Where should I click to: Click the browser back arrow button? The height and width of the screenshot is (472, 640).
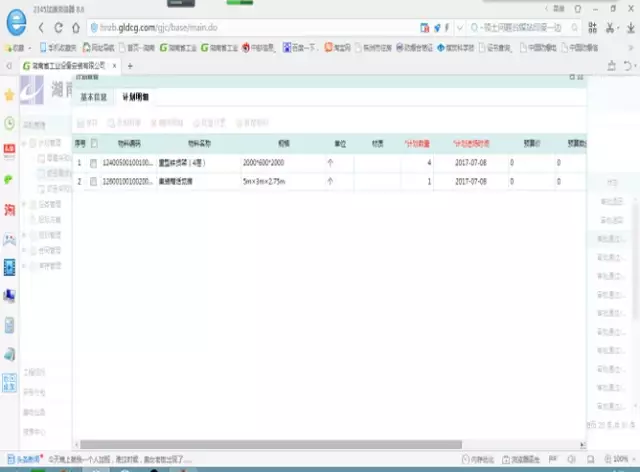coord(43,27)
